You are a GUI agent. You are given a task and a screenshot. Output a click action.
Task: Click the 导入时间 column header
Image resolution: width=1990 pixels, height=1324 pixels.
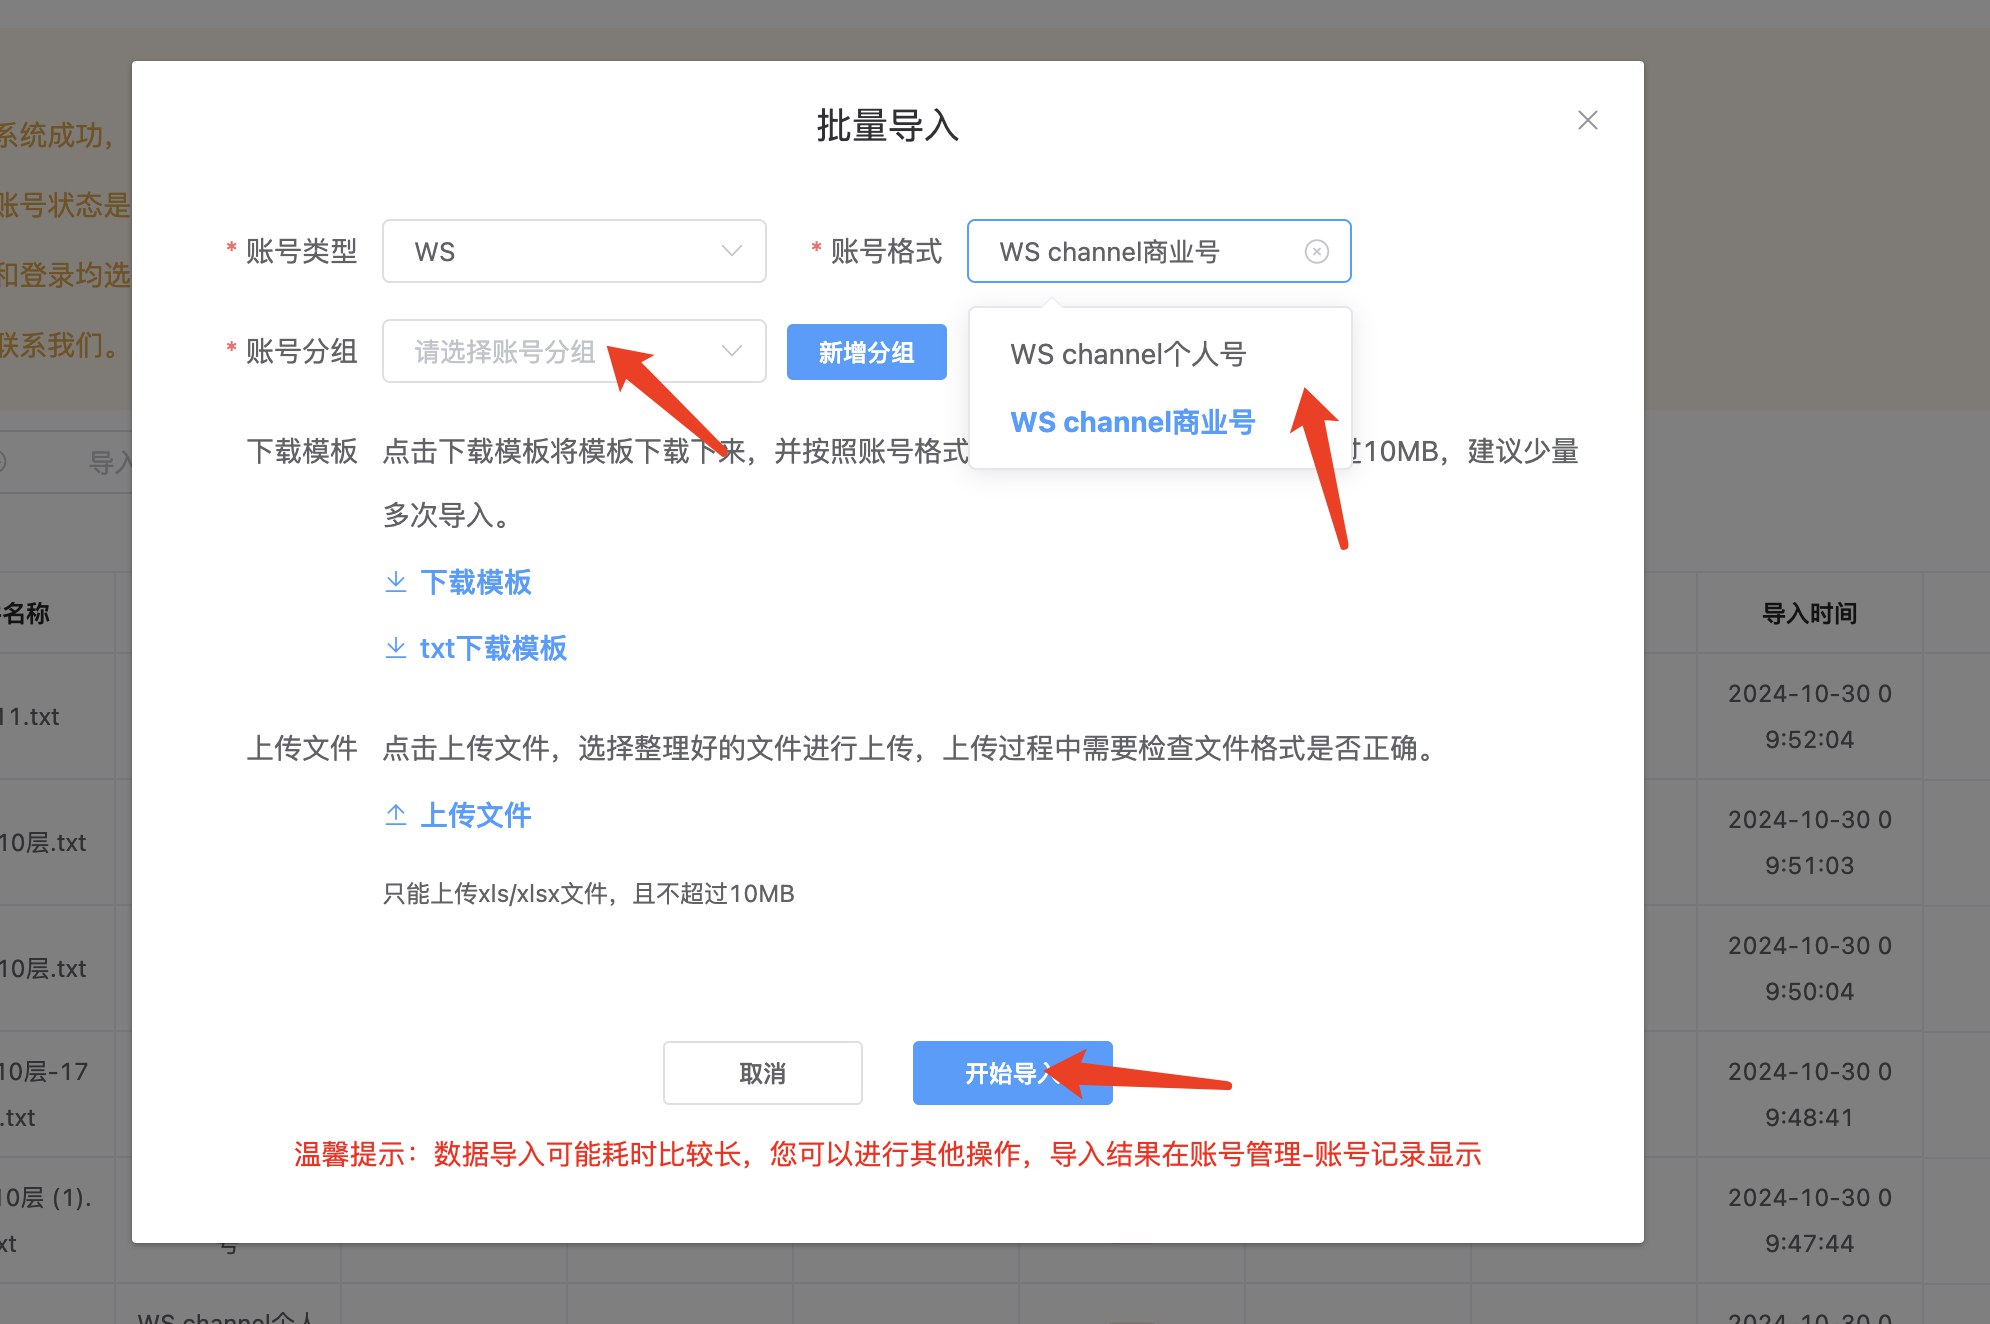click(1809, 613)
